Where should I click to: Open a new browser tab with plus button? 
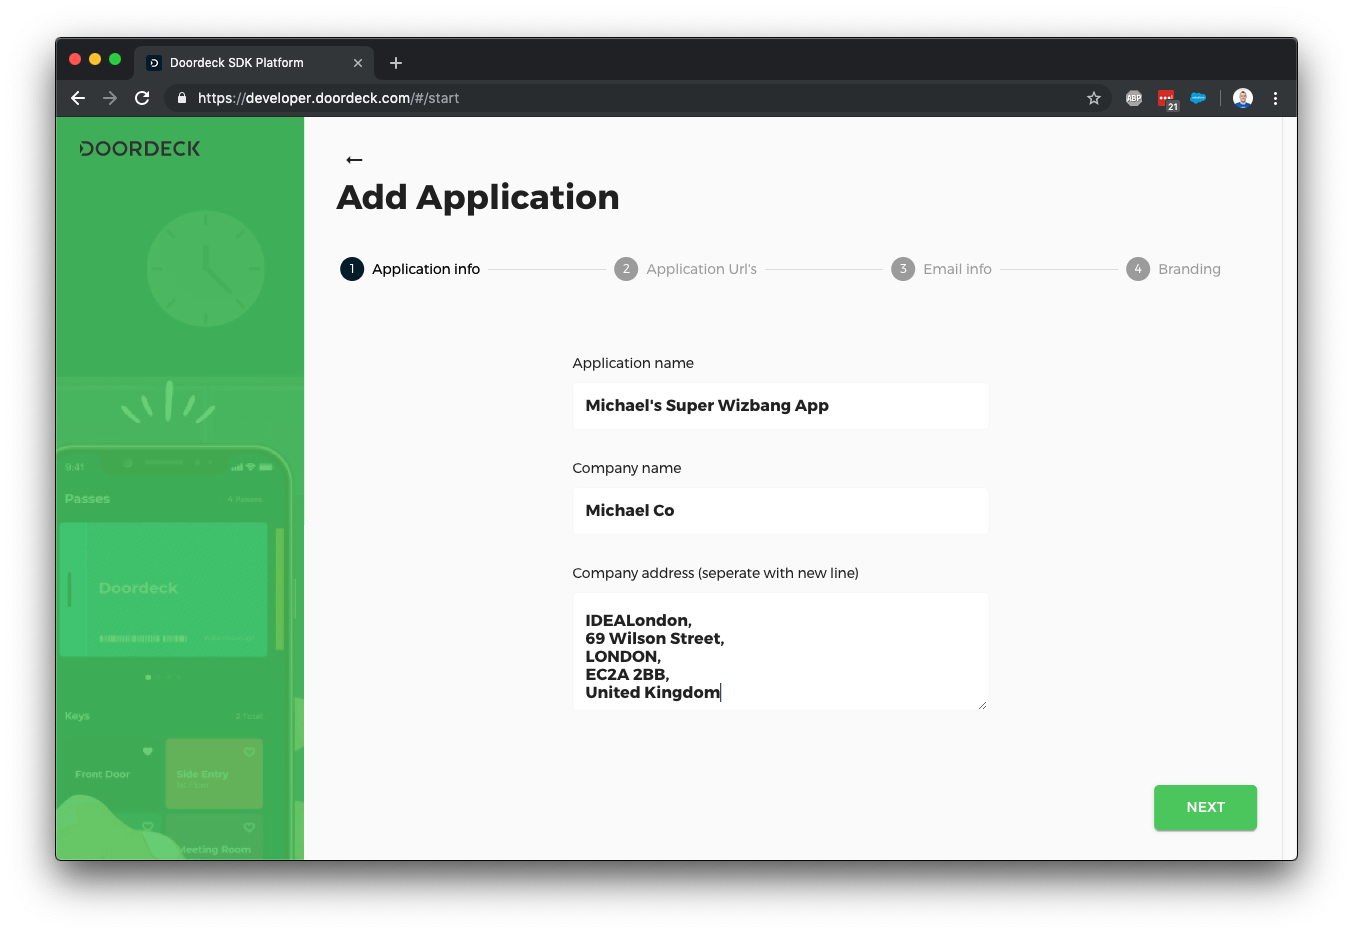coord(395,62)
